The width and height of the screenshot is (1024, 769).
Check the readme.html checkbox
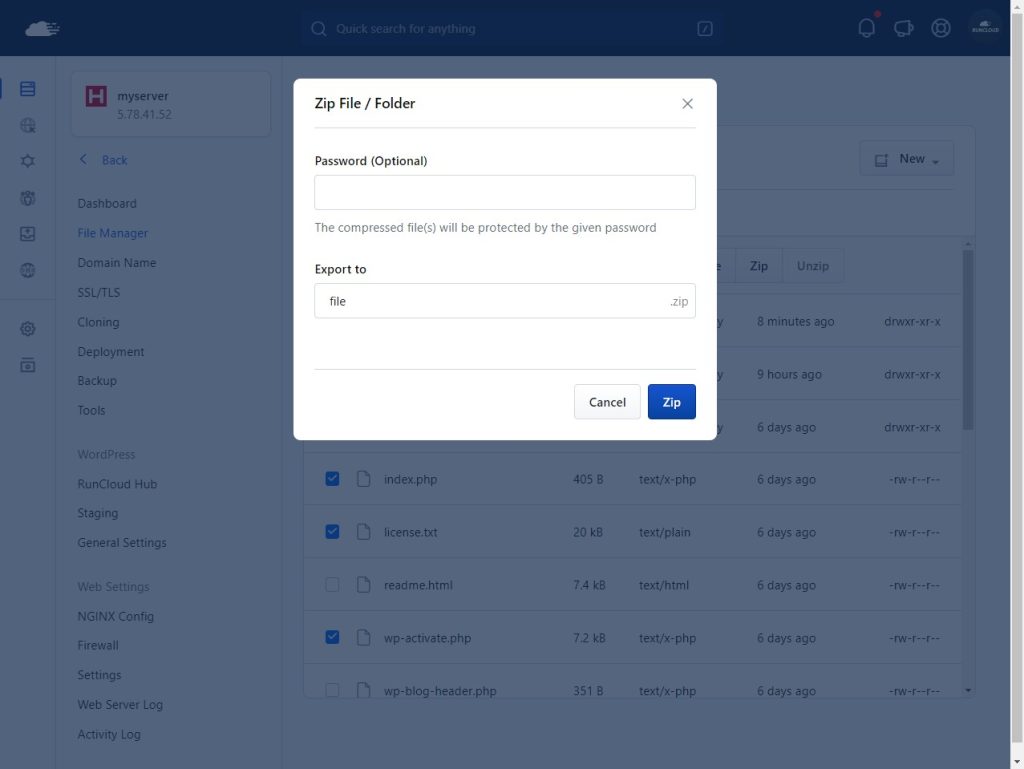tap(332, 584)
